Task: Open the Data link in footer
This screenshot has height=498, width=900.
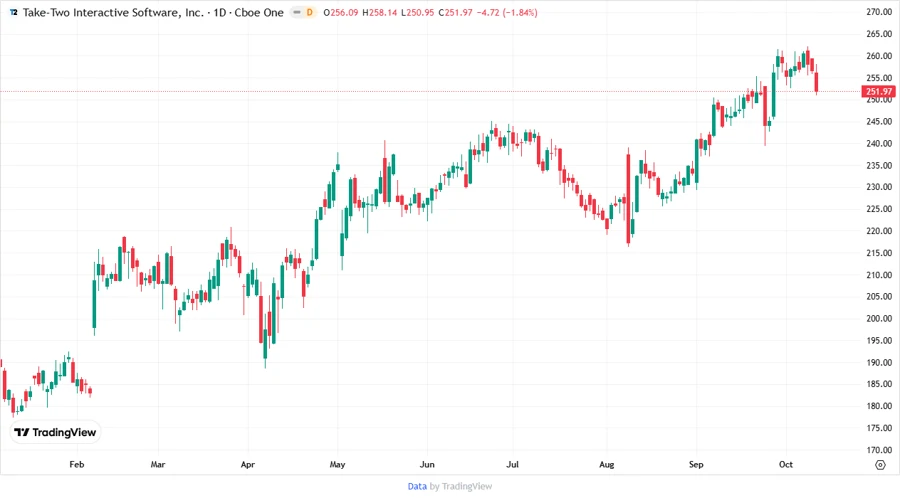Action: pos(417,486)
